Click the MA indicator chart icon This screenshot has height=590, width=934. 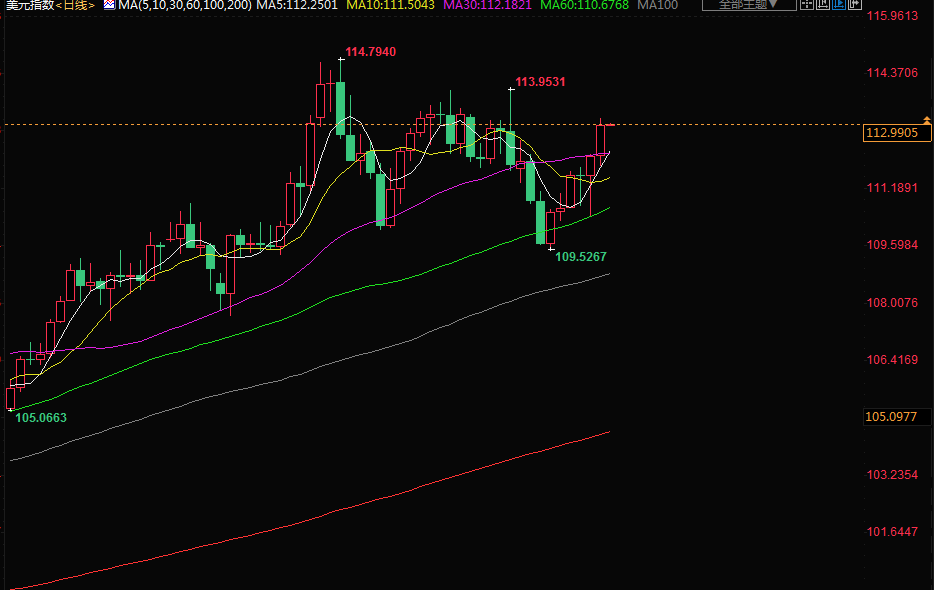pyautogui.click(x=109, y=5)
